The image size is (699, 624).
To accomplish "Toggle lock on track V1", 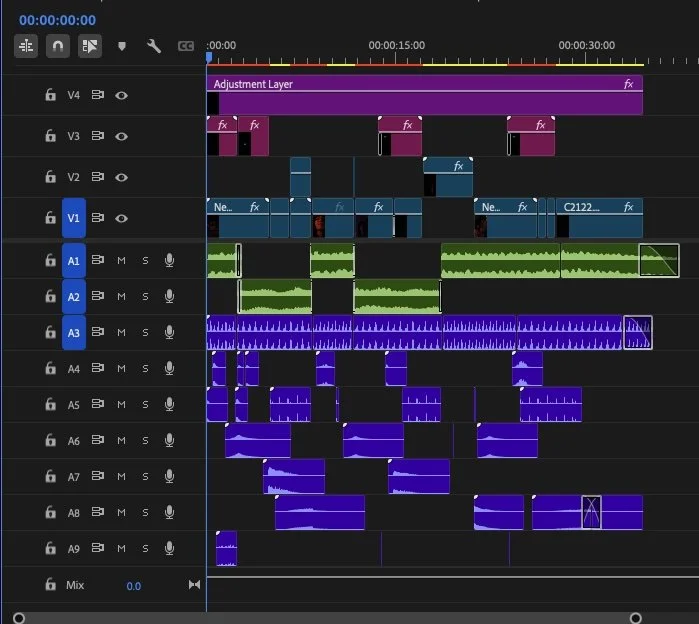I will click(50, 218).
